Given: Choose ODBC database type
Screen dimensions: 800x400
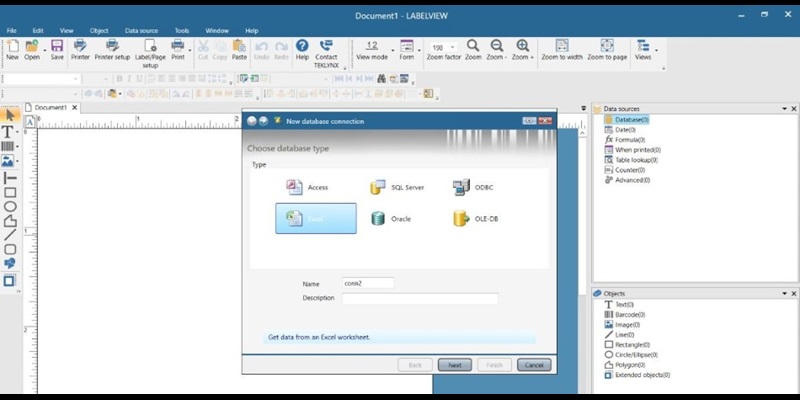Looking at the screenshot, I should pos(473,187).
